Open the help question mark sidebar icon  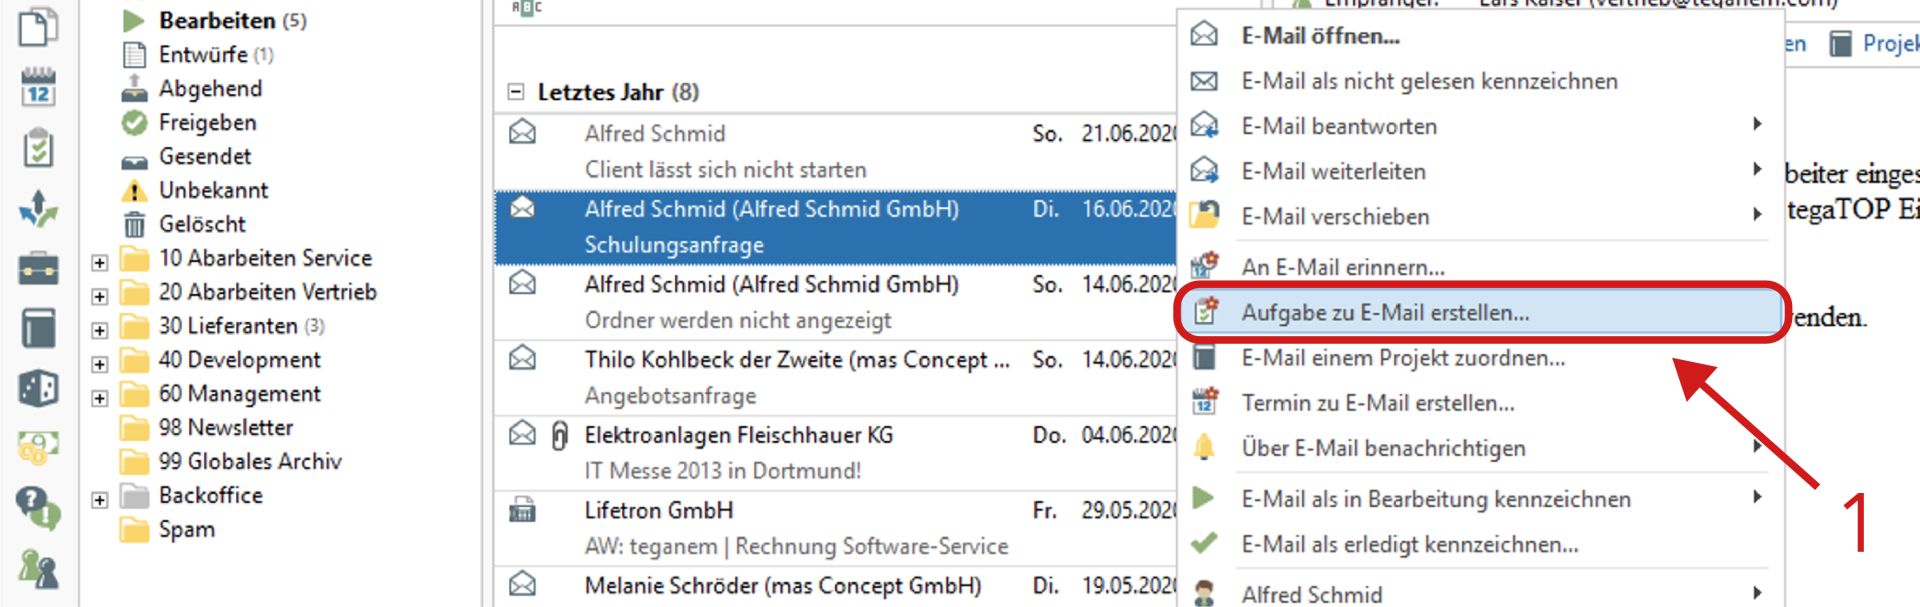pyautogui.click(x=38, y=507)
